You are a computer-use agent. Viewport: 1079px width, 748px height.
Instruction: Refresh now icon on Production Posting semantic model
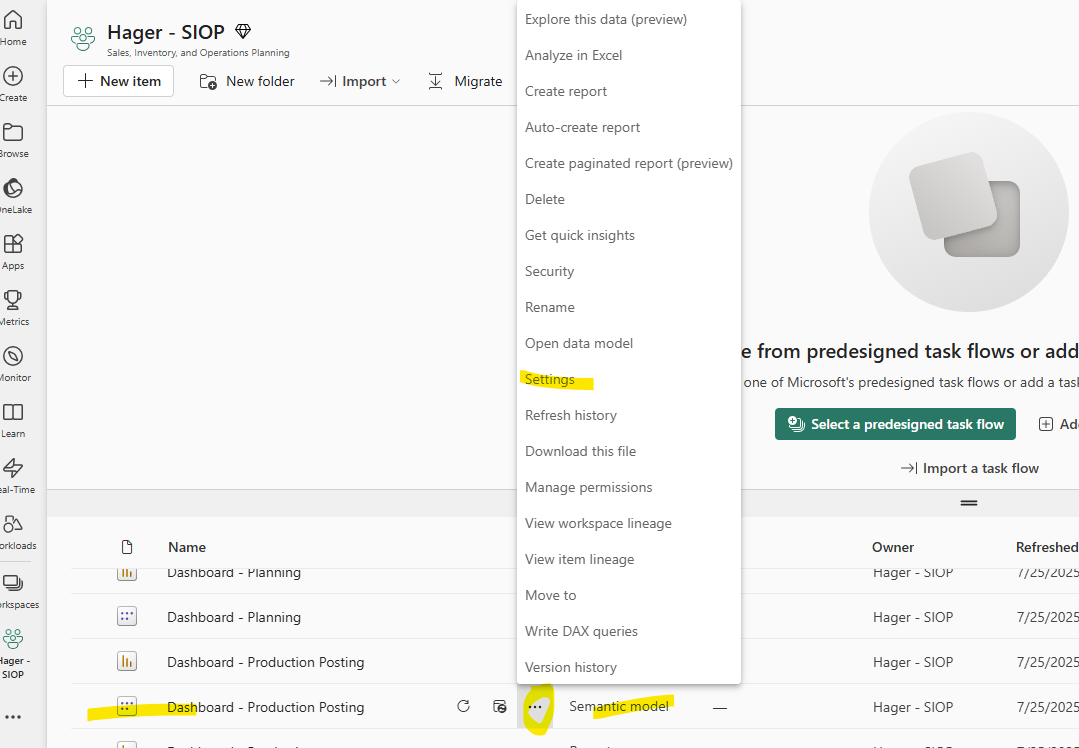coord(463,706)
